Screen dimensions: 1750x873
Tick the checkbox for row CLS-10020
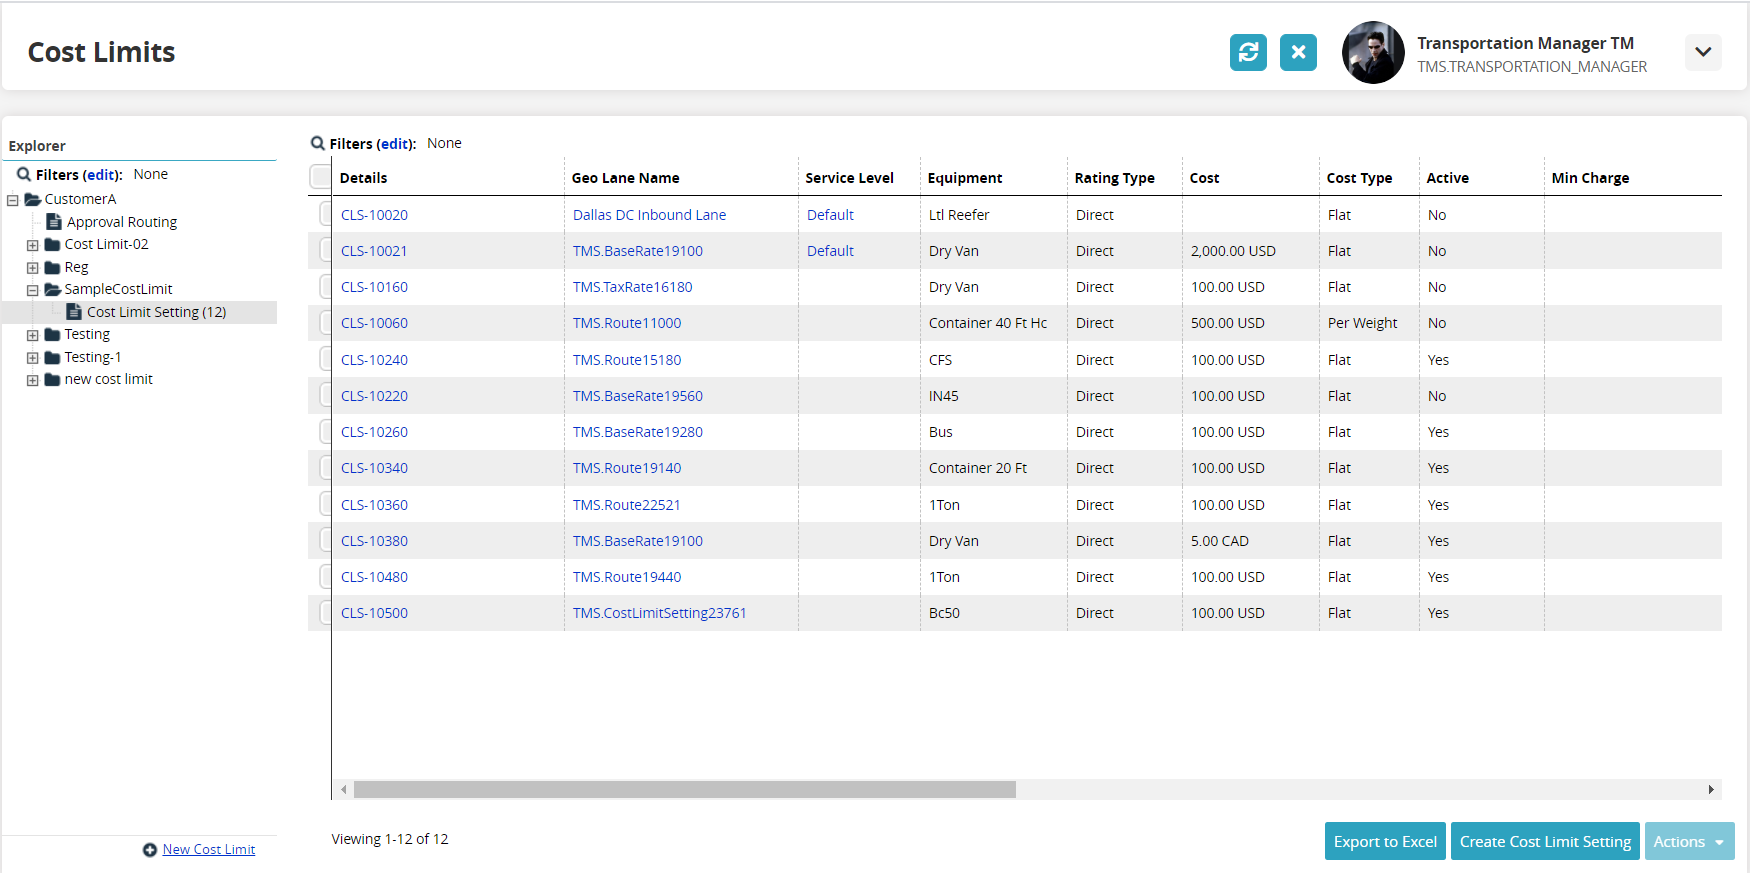tap(325, 214)
